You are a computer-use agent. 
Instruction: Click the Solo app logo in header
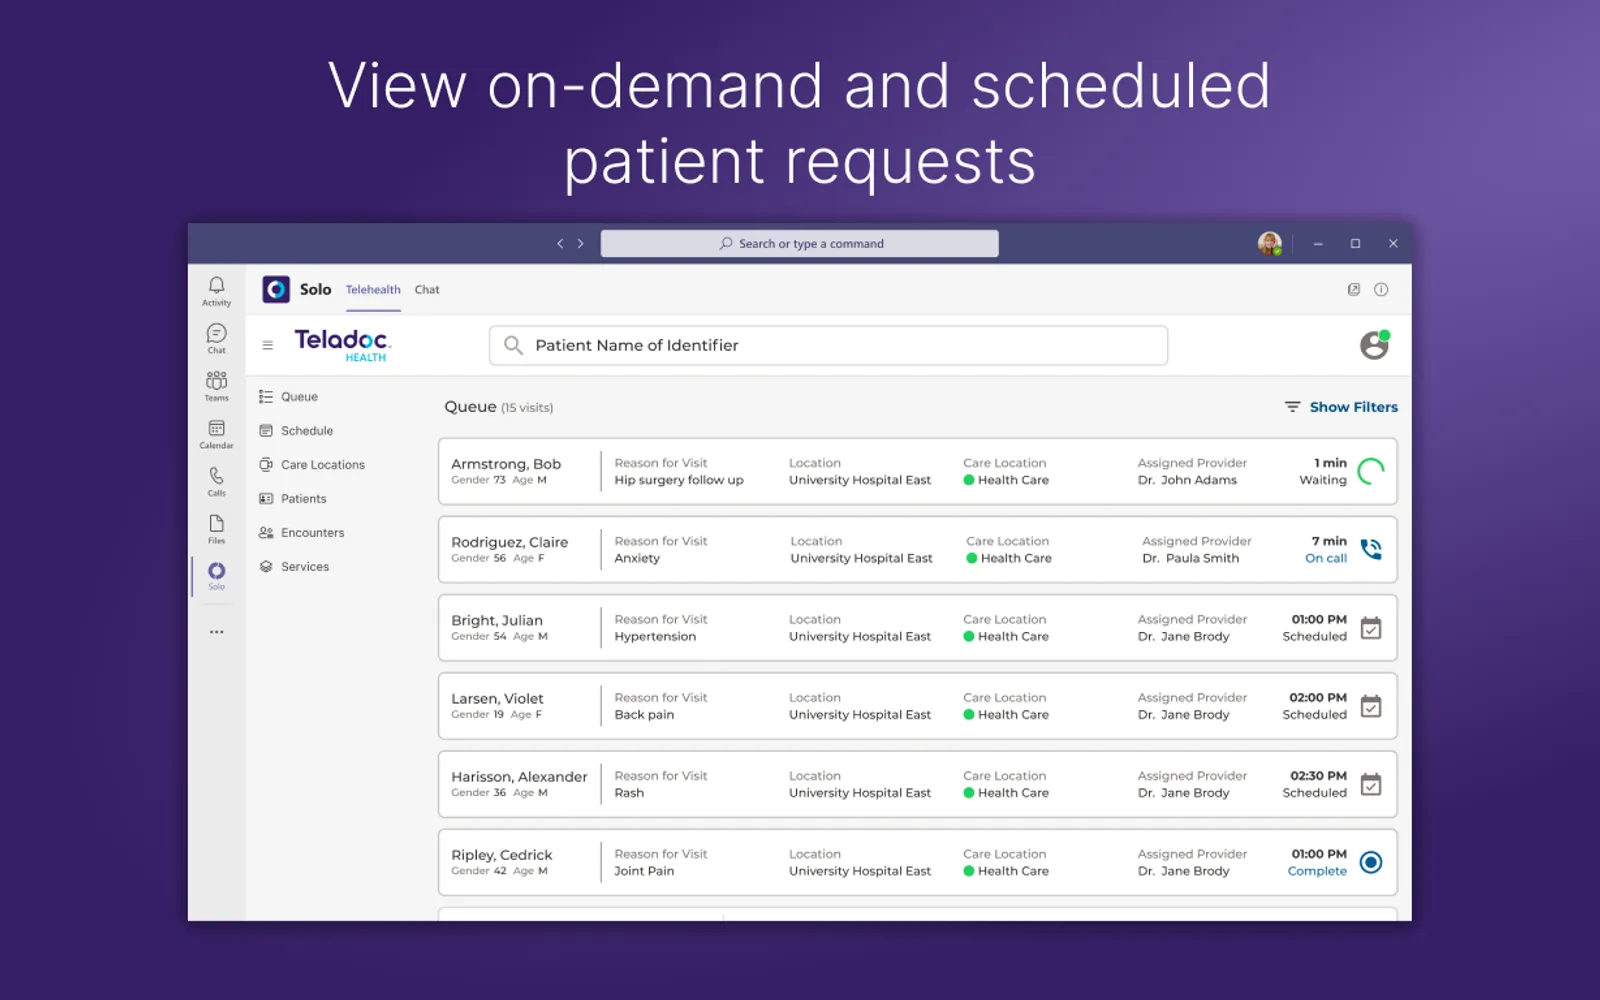(276, 289)
